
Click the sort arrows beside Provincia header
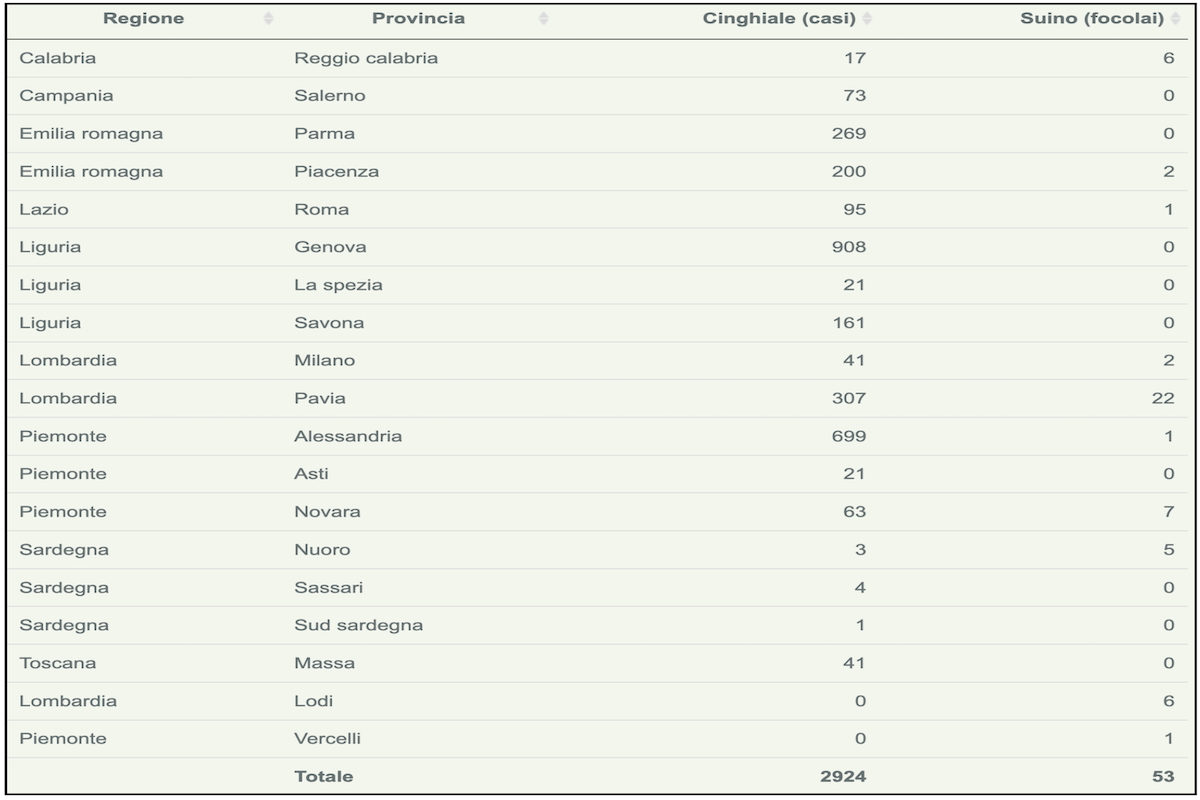click(x=543, y=19)
